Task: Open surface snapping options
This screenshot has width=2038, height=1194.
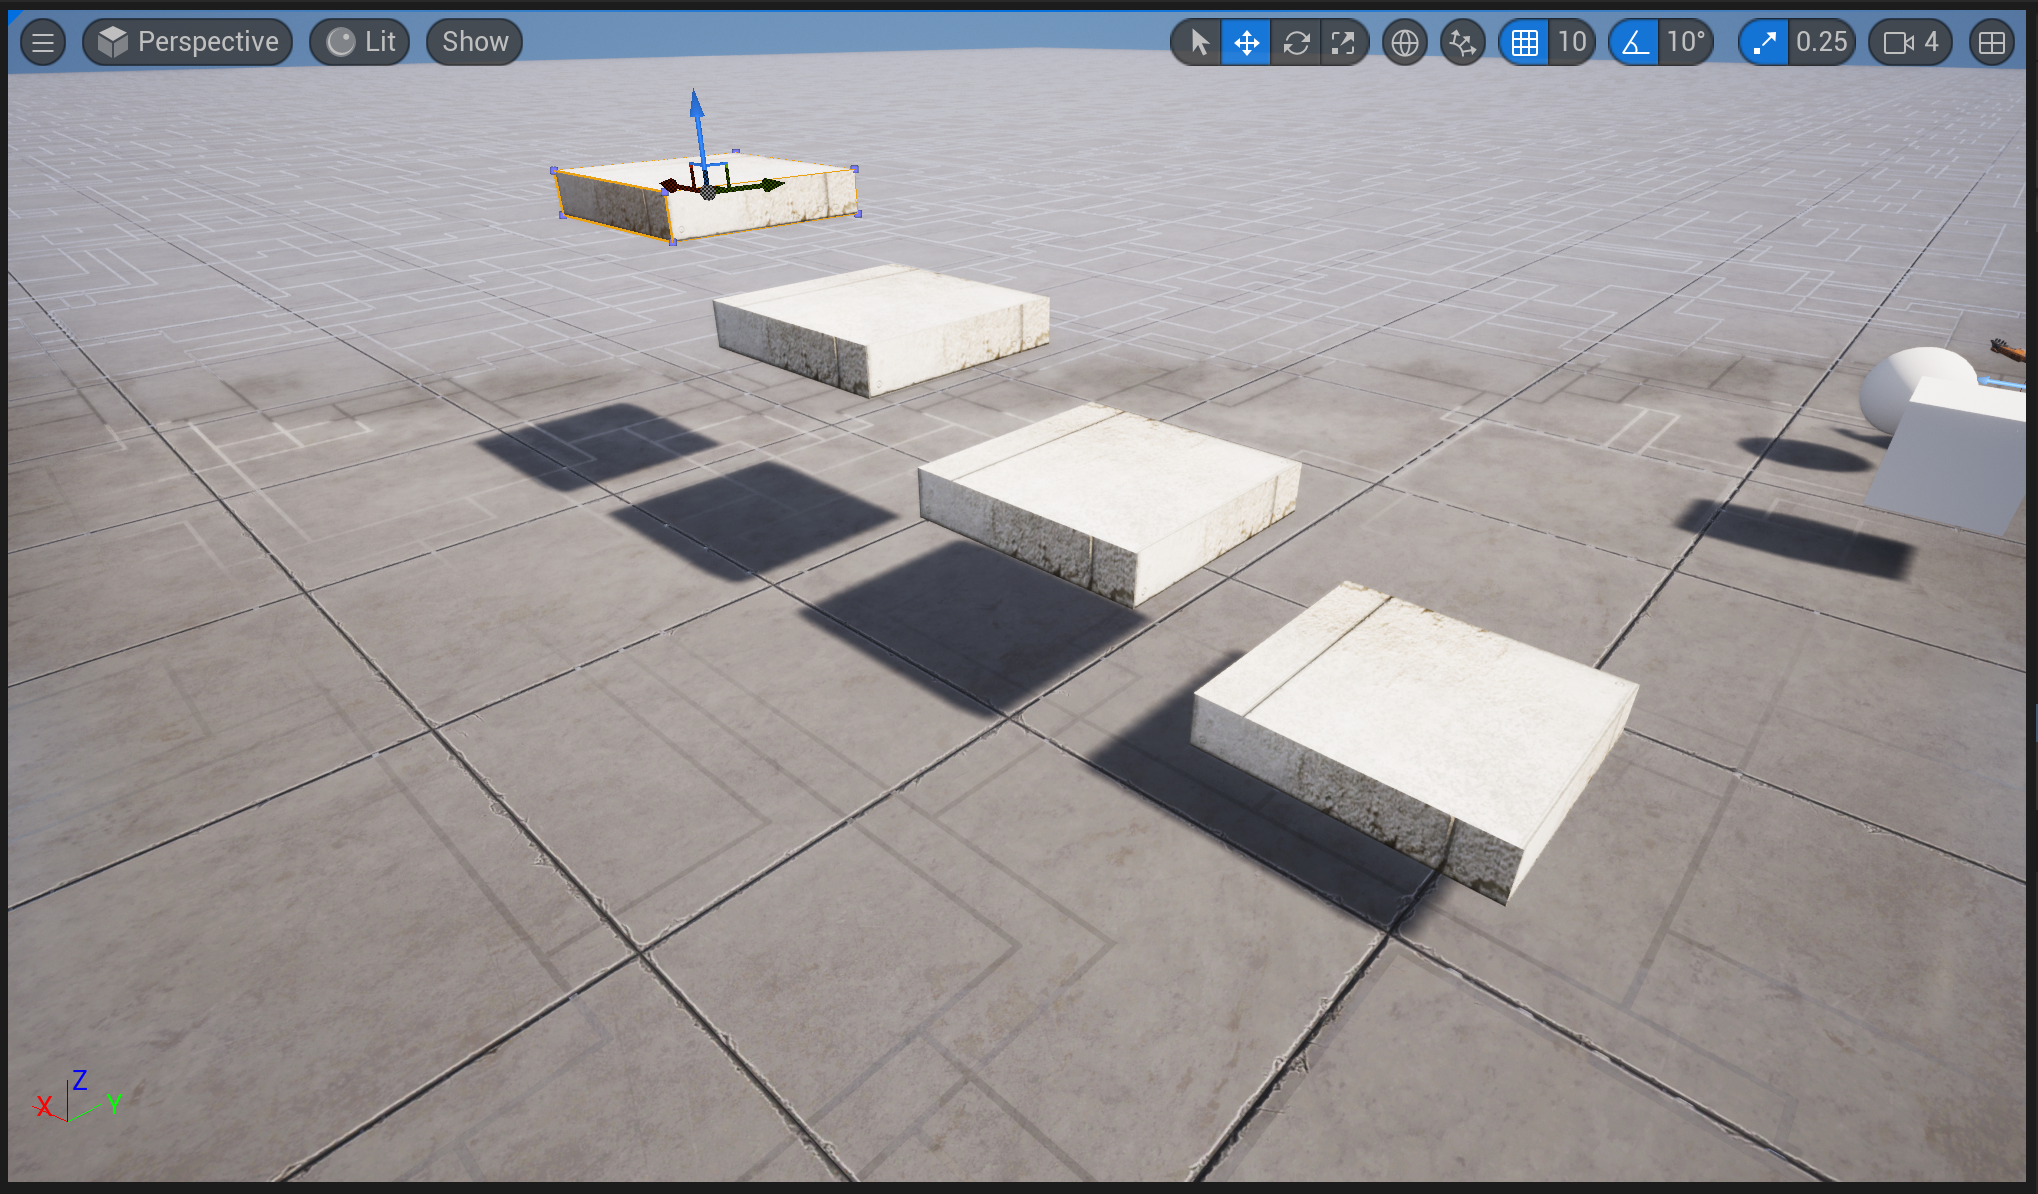Action: tap(1463, 42)
